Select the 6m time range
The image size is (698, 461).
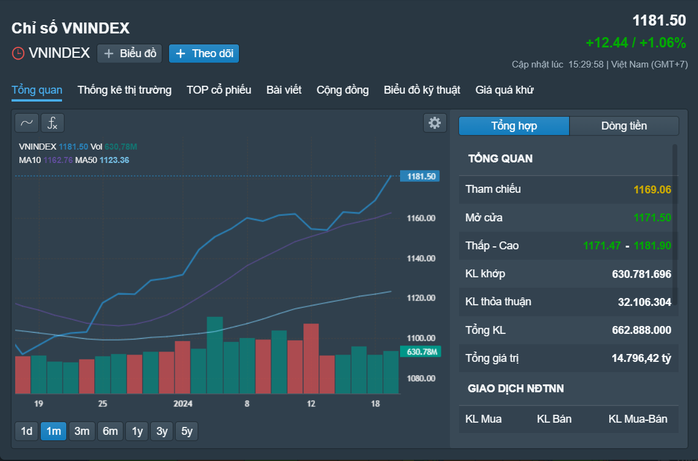[110, 431]
